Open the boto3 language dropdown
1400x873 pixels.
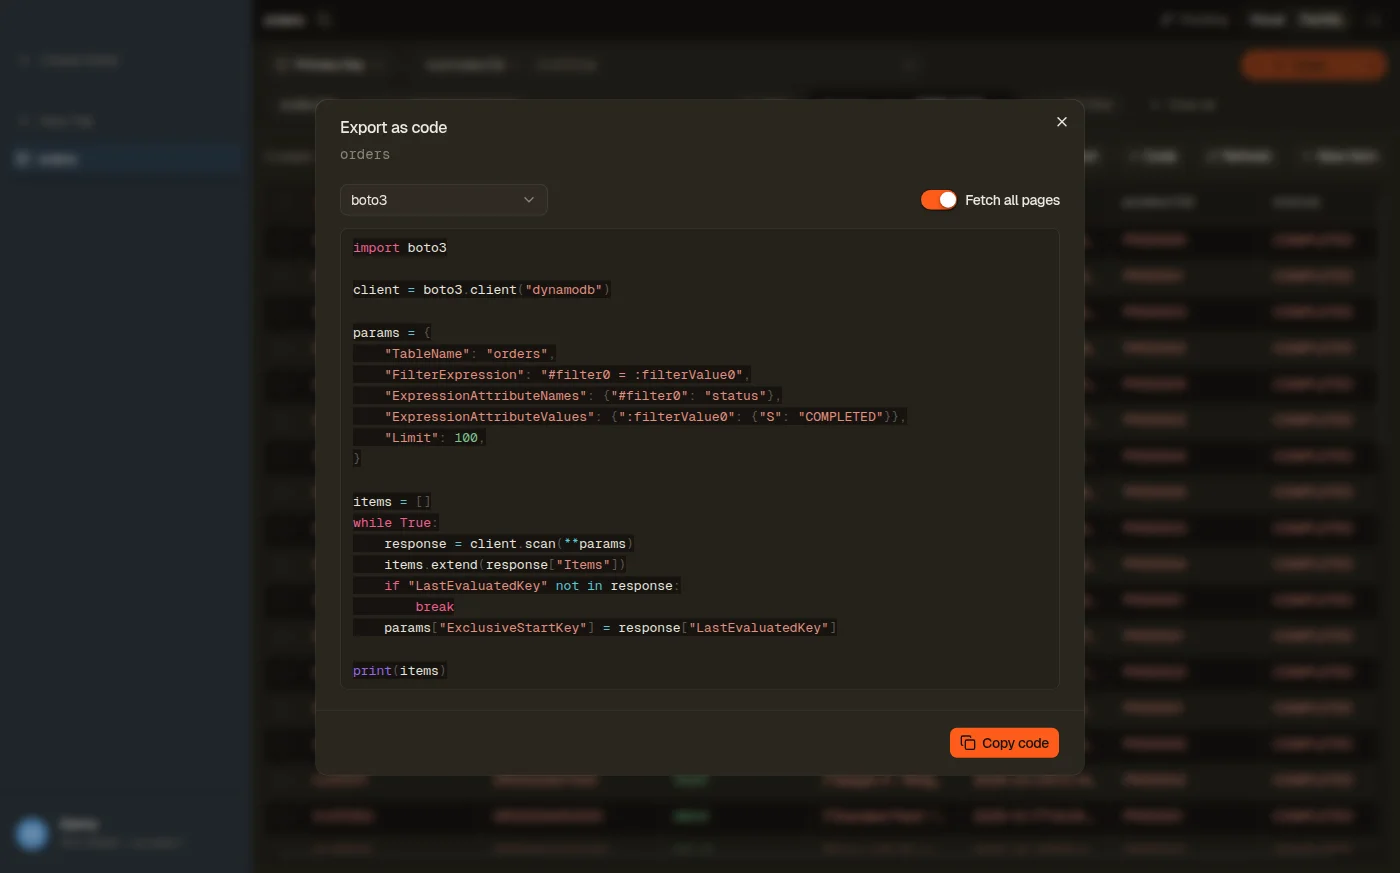tap(444, 200)
